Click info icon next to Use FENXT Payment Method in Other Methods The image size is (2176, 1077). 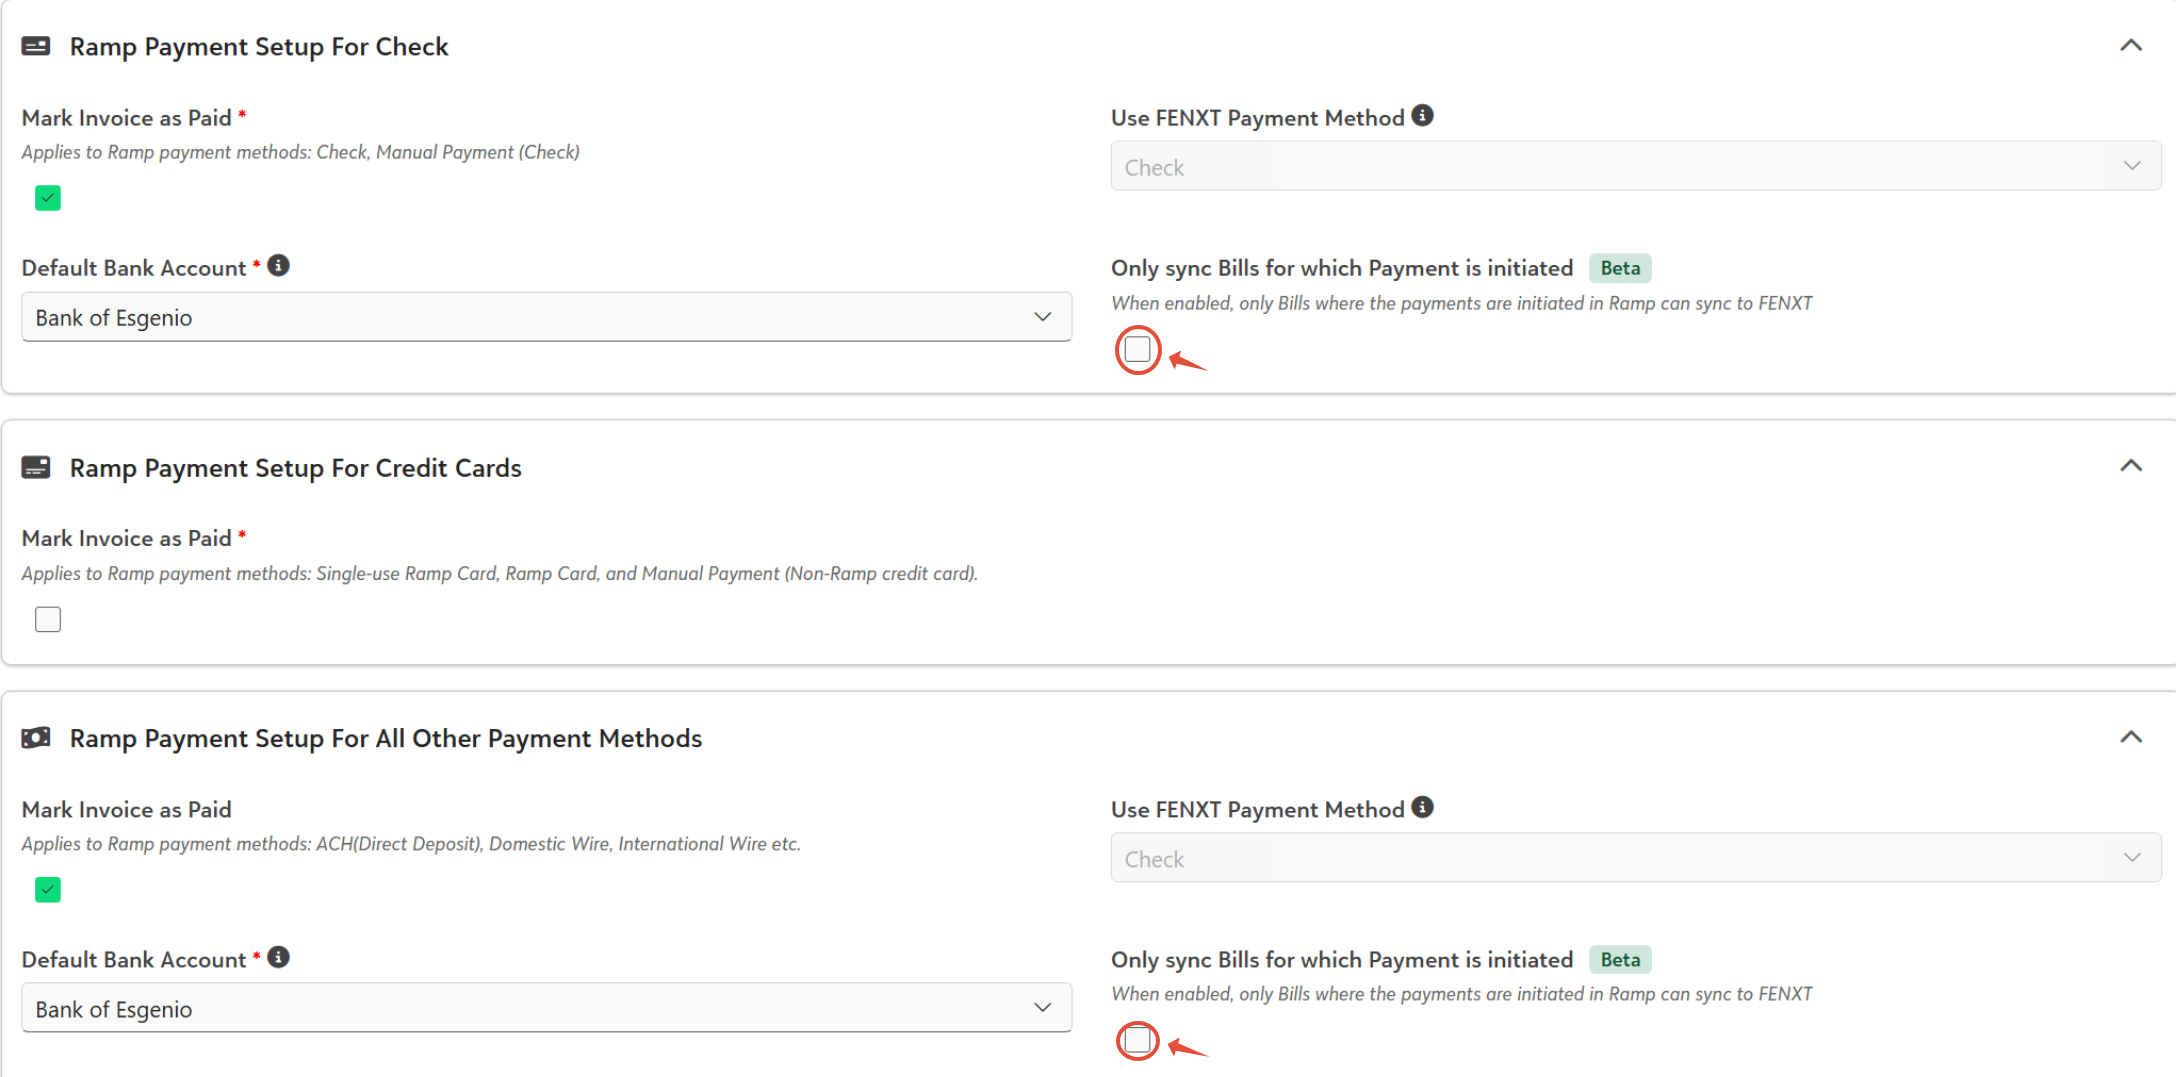[1423, 808]
